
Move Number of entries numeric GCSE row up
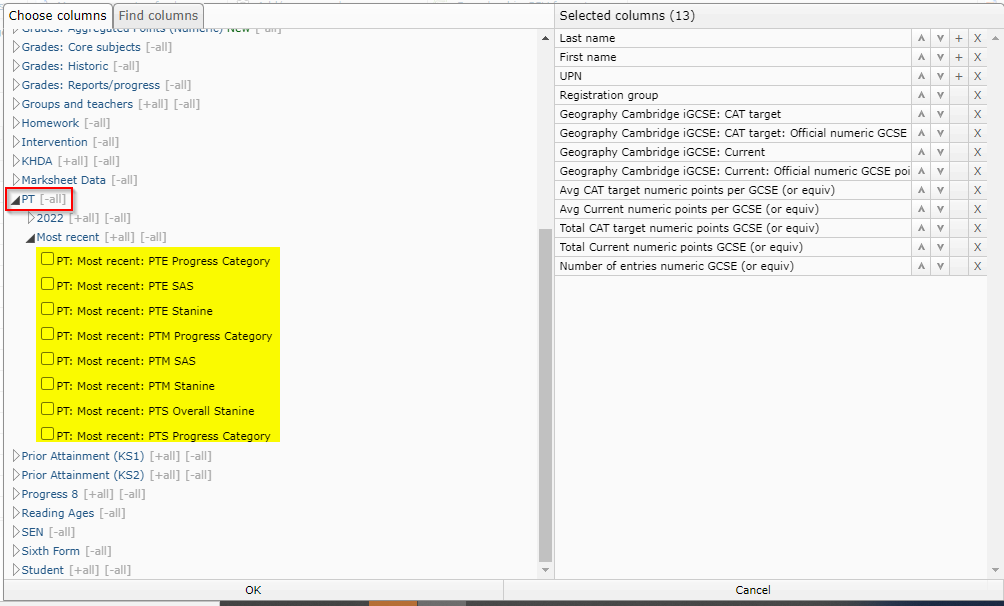point(921,266)
